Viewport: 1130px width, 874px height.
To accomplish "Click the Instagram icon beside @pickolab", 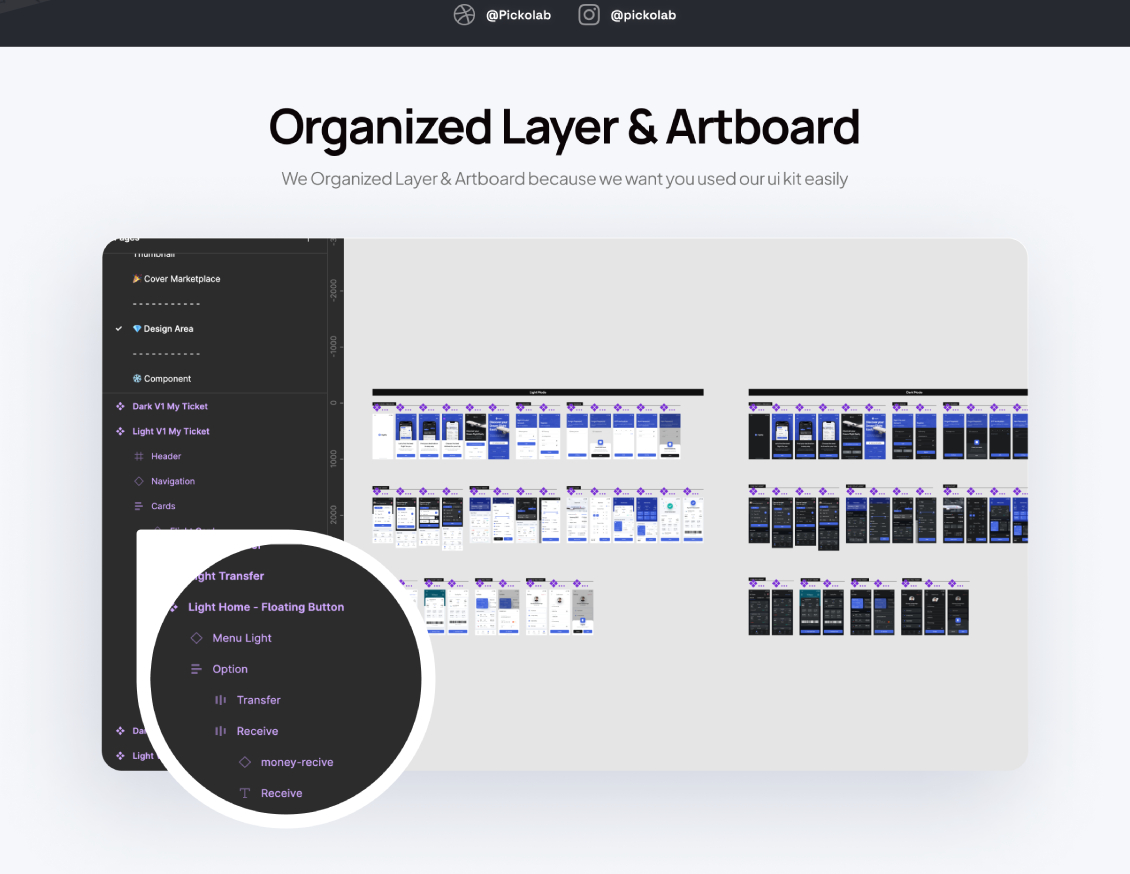I will [589, 15].
